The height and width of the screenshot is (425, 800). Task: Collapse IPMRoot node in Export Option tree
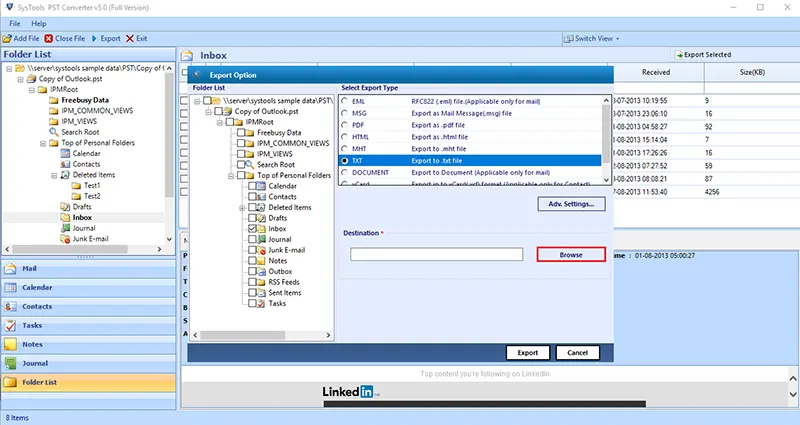click(x=219, y=122)
